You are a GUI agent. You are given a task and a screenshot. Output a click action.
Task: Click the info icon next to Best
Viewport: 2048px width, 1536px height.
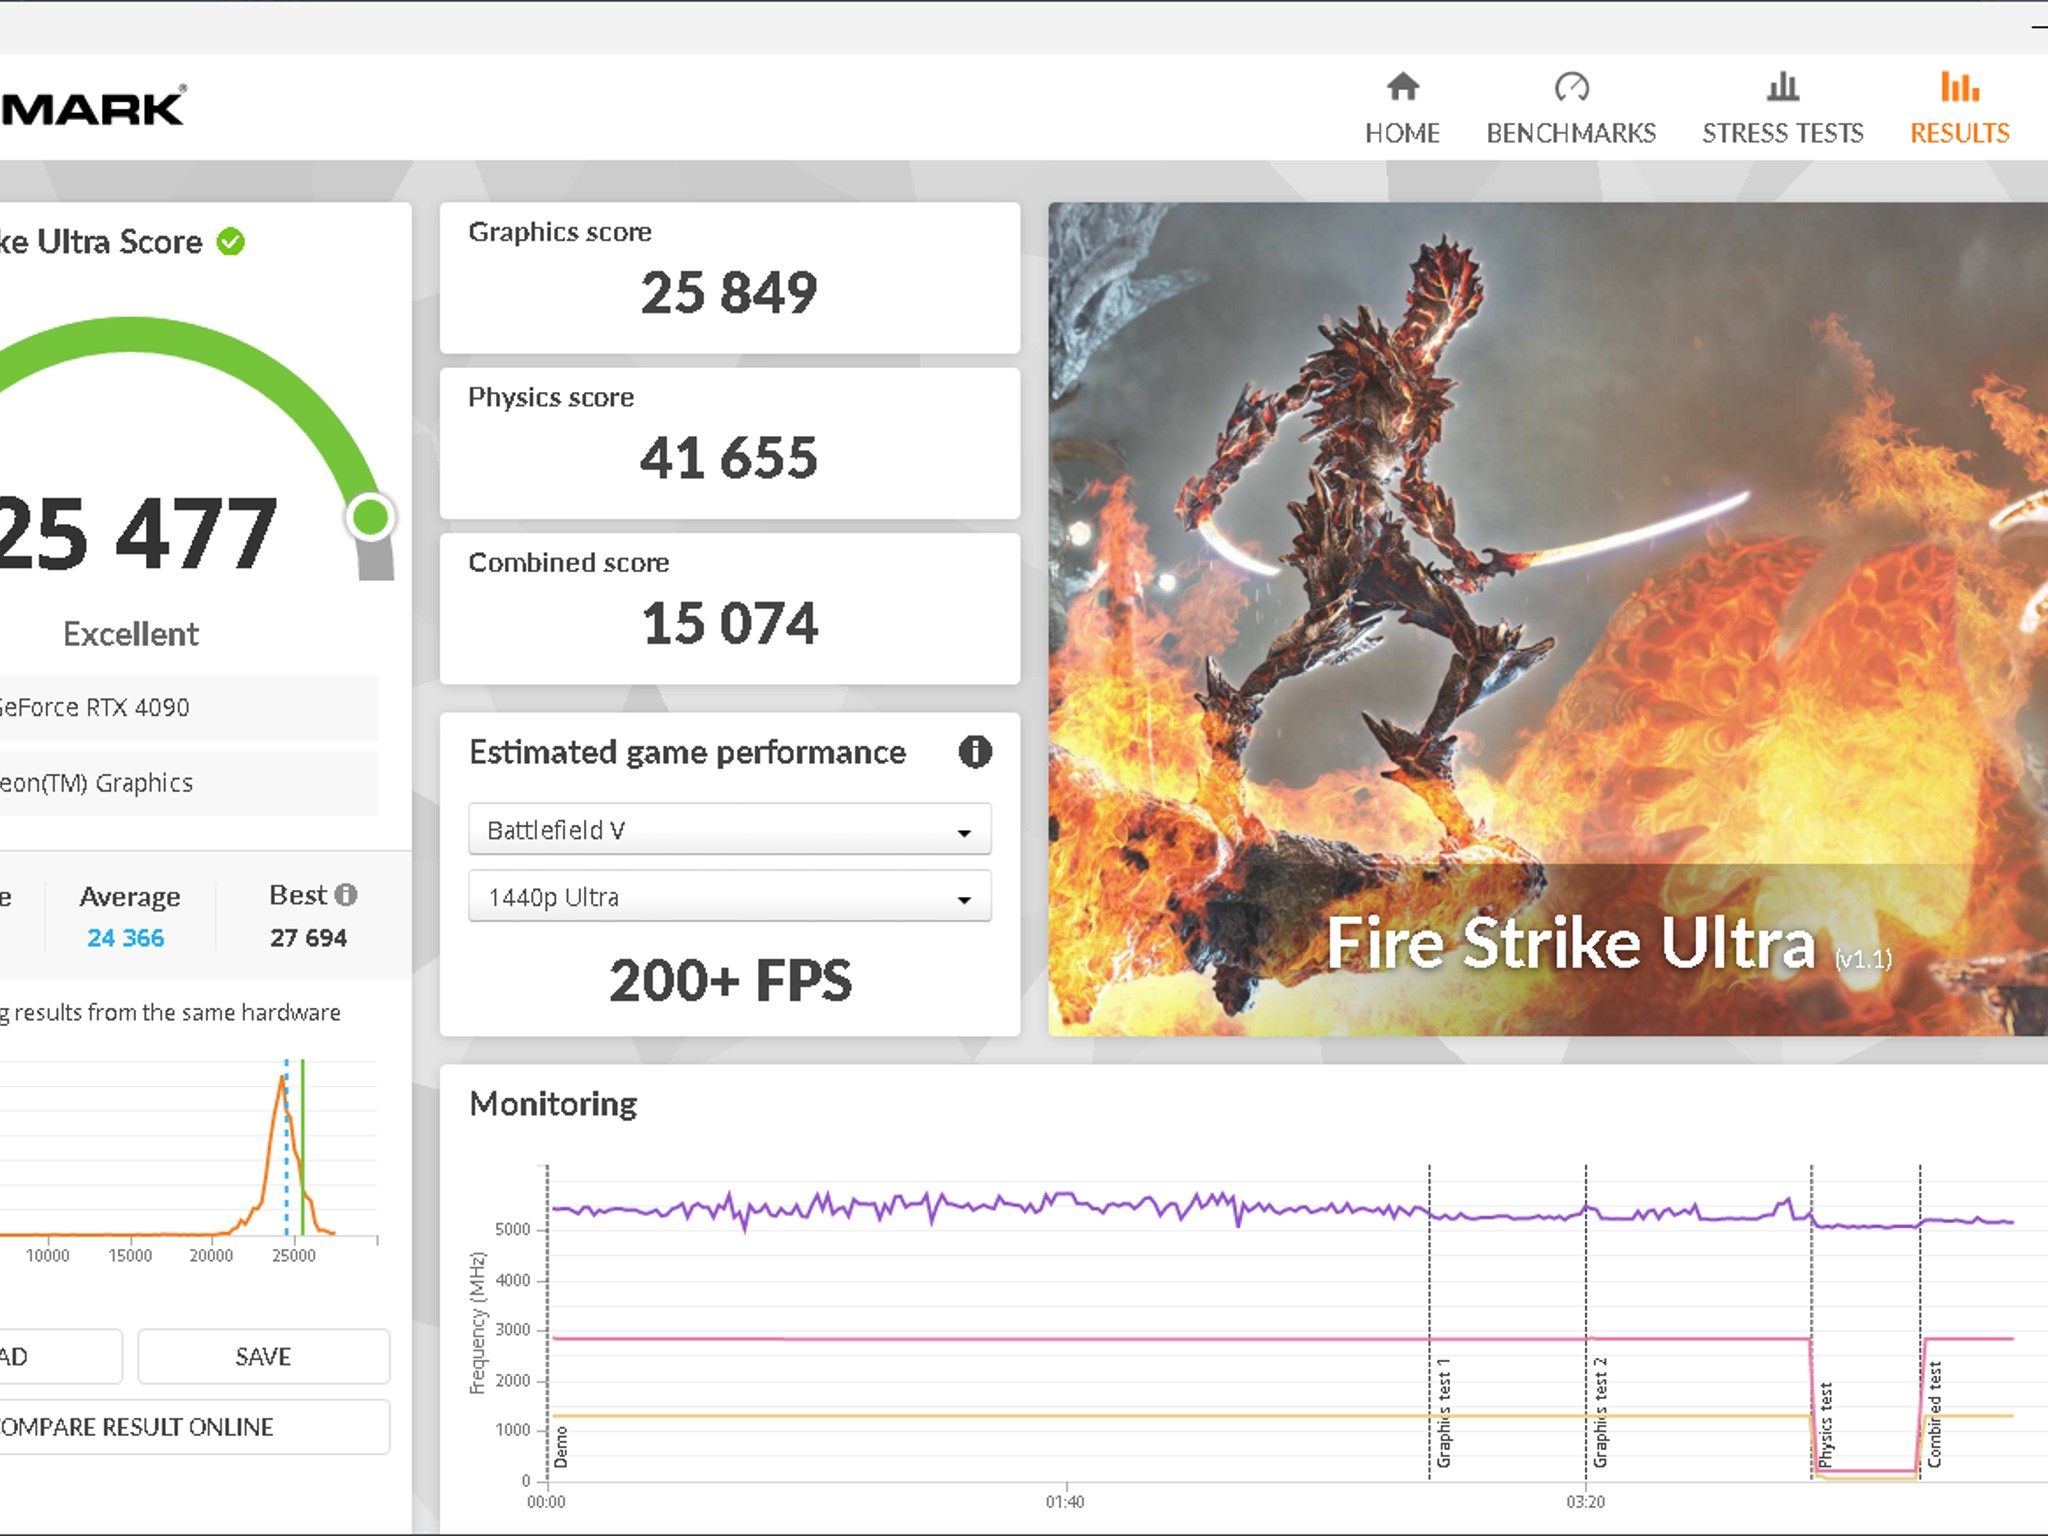click(x=346, y=894)
